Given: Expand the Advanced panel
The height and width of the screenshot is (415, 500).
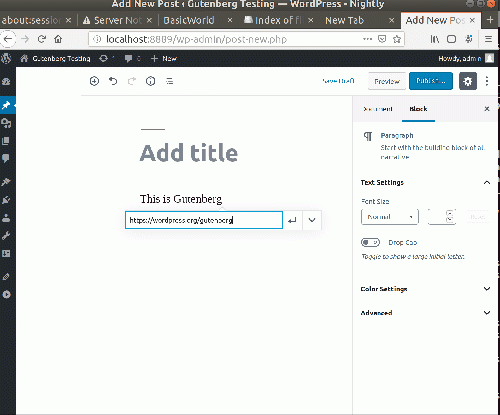Looking at the screenshot, I should click(x=425, y=313).
